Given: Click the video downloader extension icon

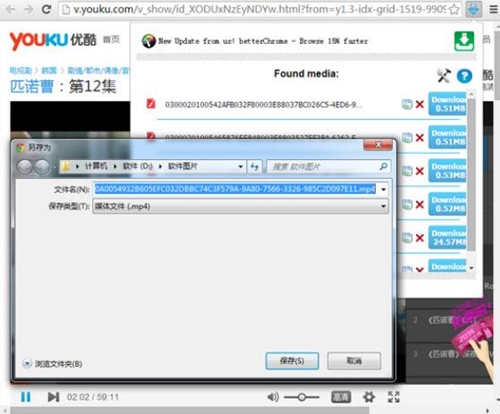Looking at the screenshot, I should 473,9.
